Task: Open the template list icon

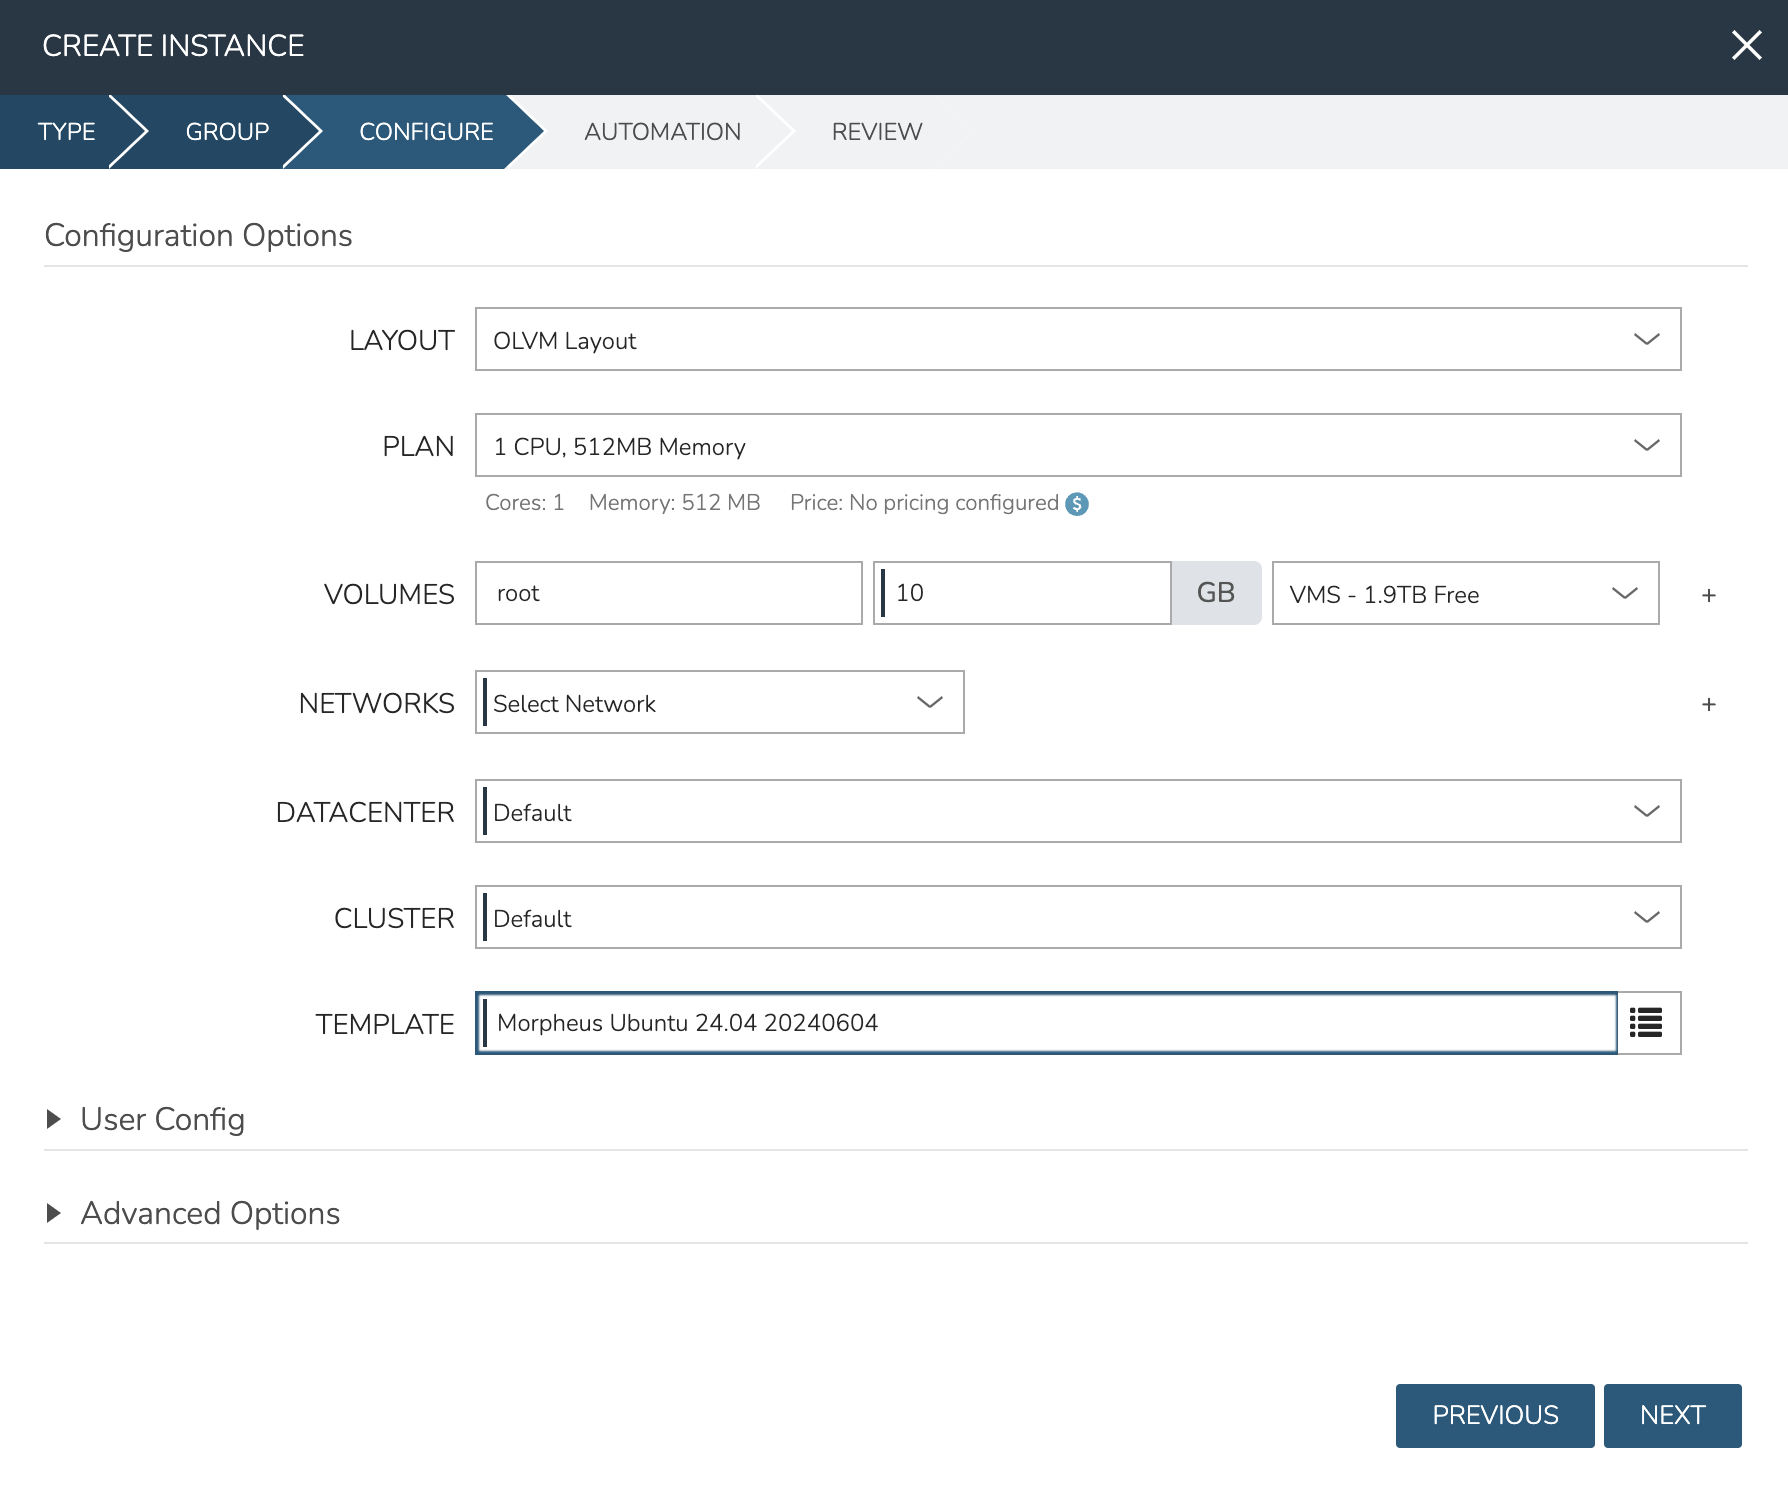Action: (x=1646, y=1022)
